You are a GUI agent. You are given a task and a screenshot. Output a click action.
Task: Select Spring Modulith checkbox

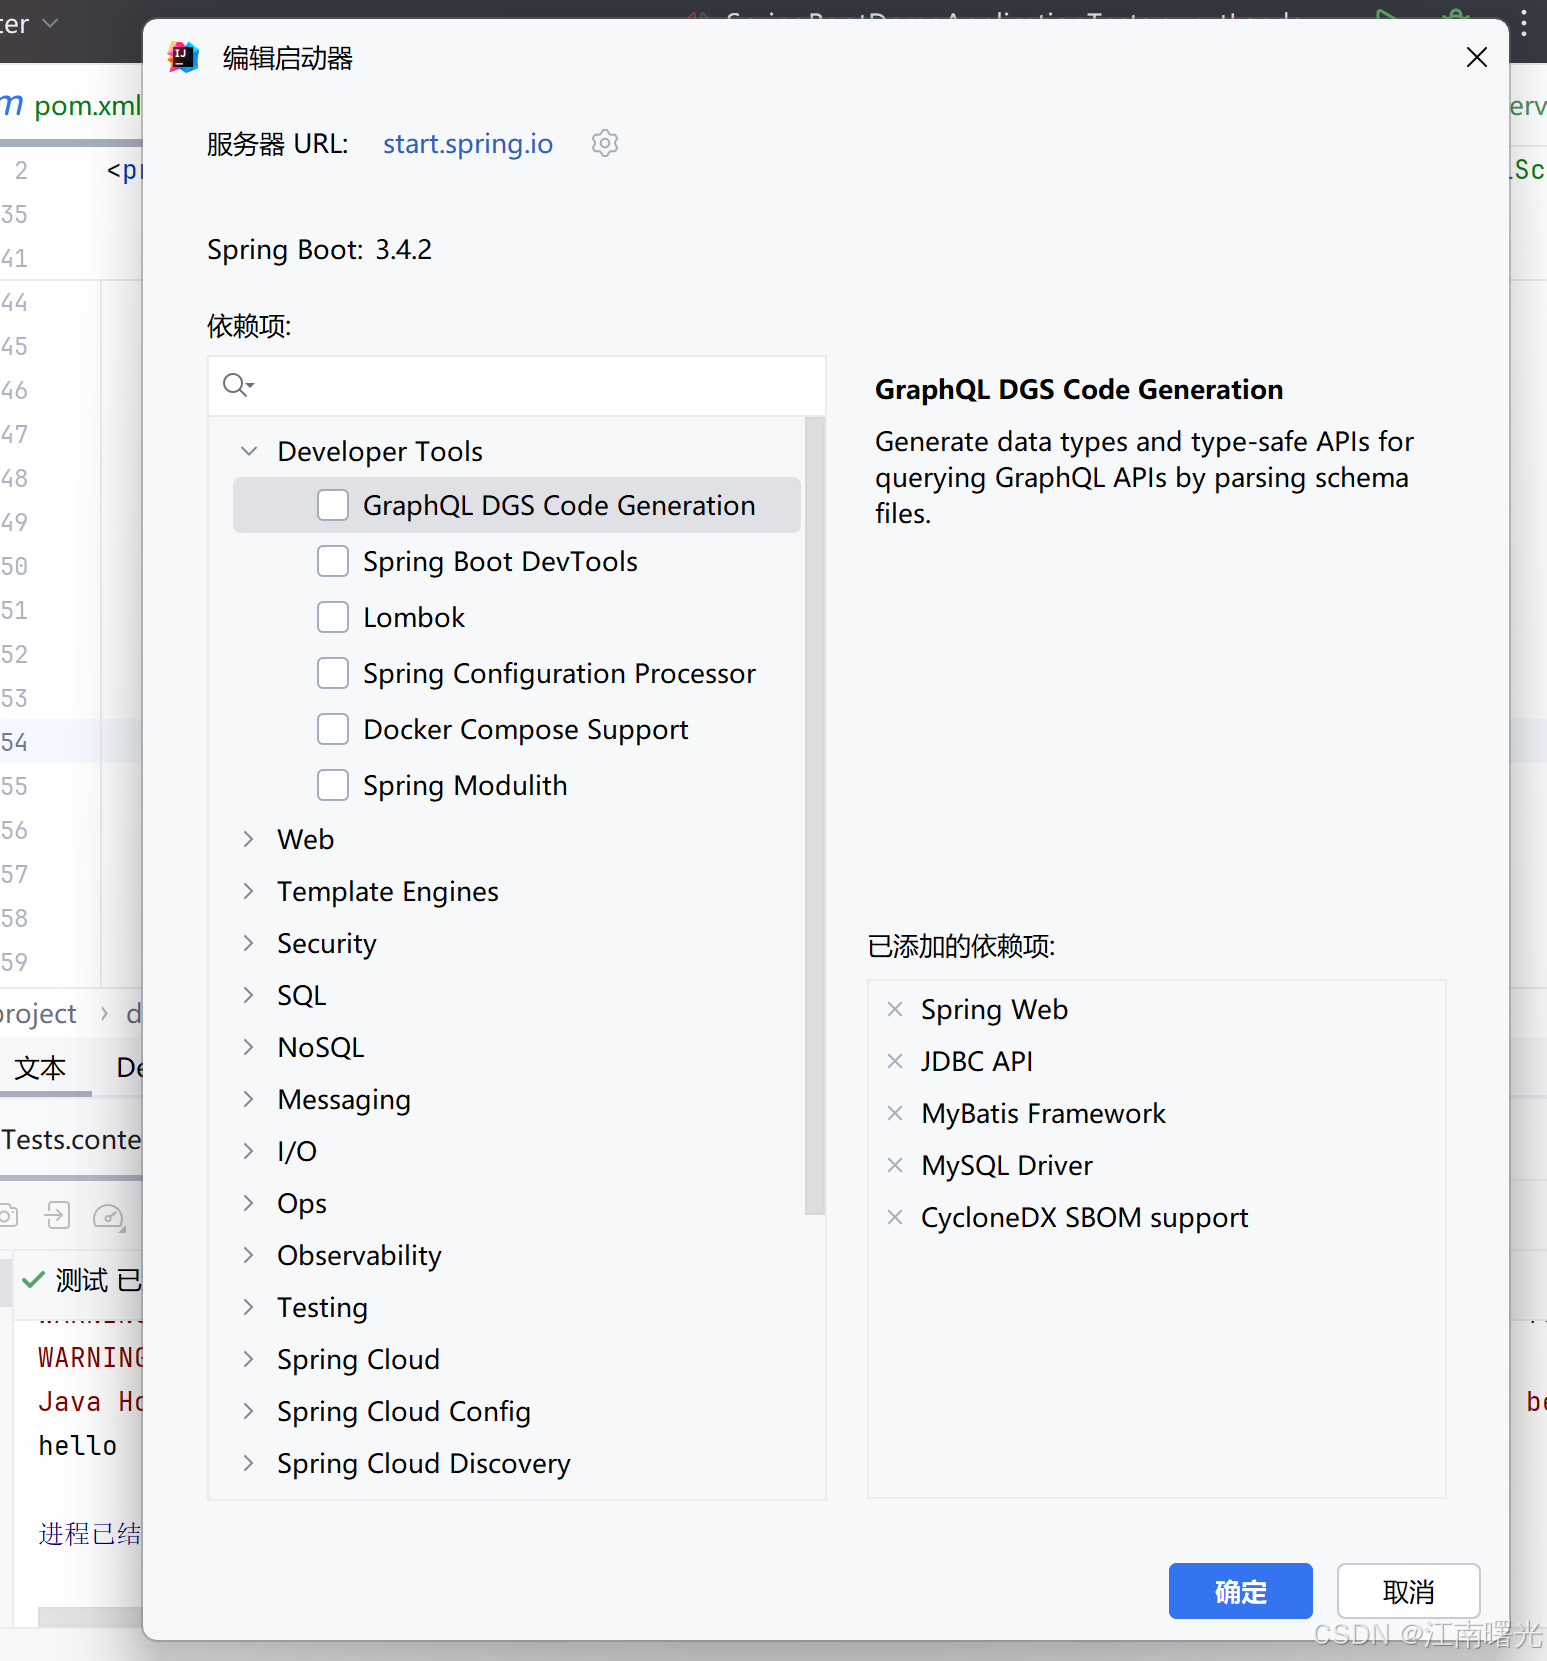(x=333, y=785)
